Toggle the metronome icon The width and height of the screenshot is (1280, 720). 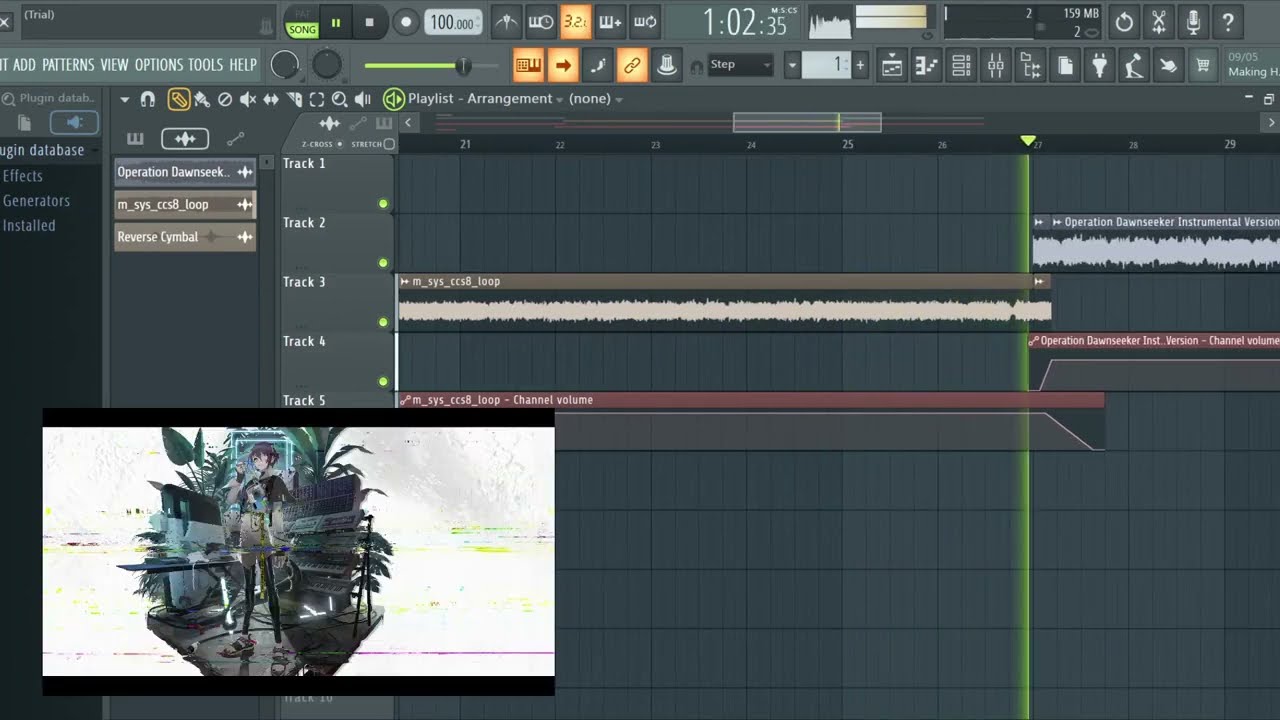tap(507, 21)
